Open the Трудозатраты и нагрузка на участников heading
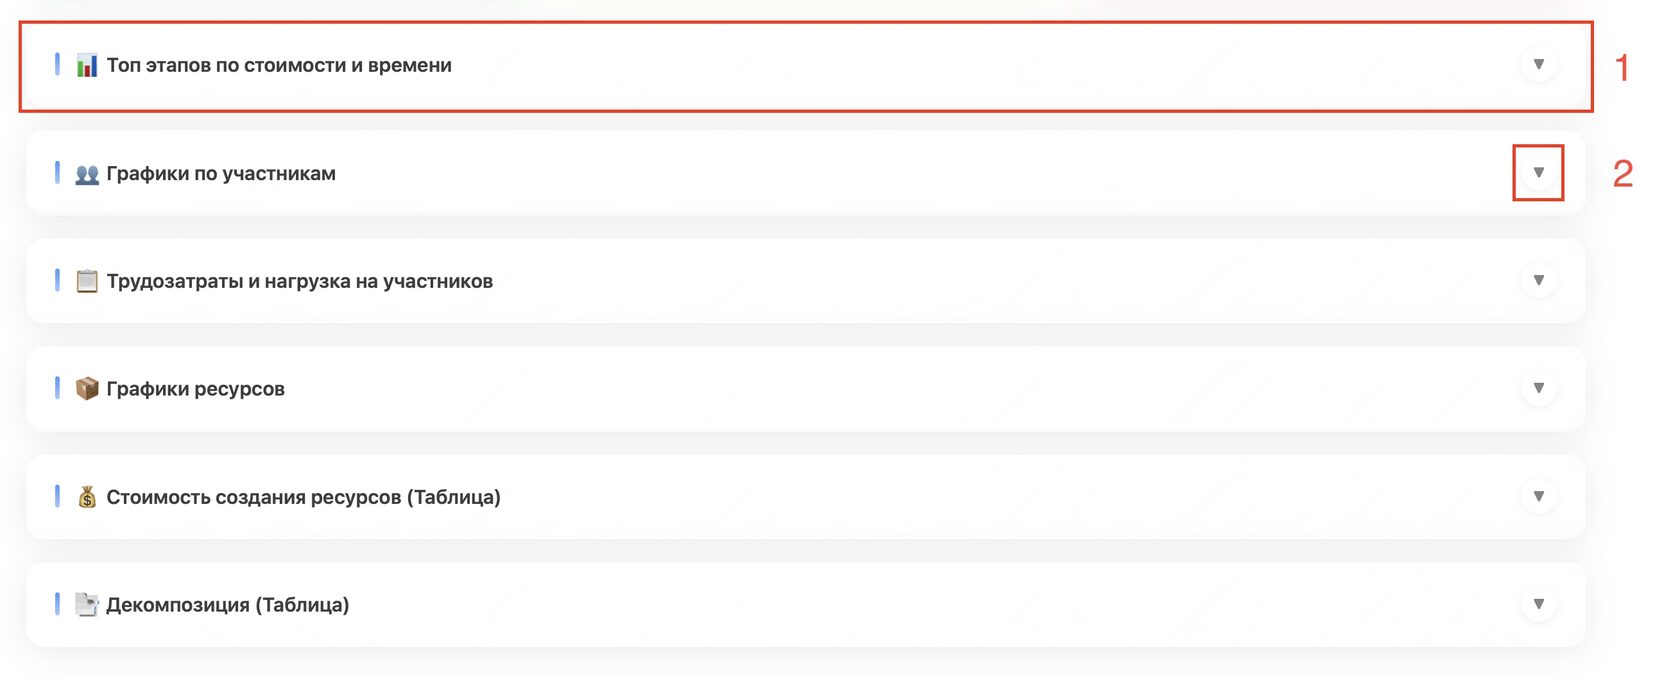 pyautogui.click(x=299, y=281)
